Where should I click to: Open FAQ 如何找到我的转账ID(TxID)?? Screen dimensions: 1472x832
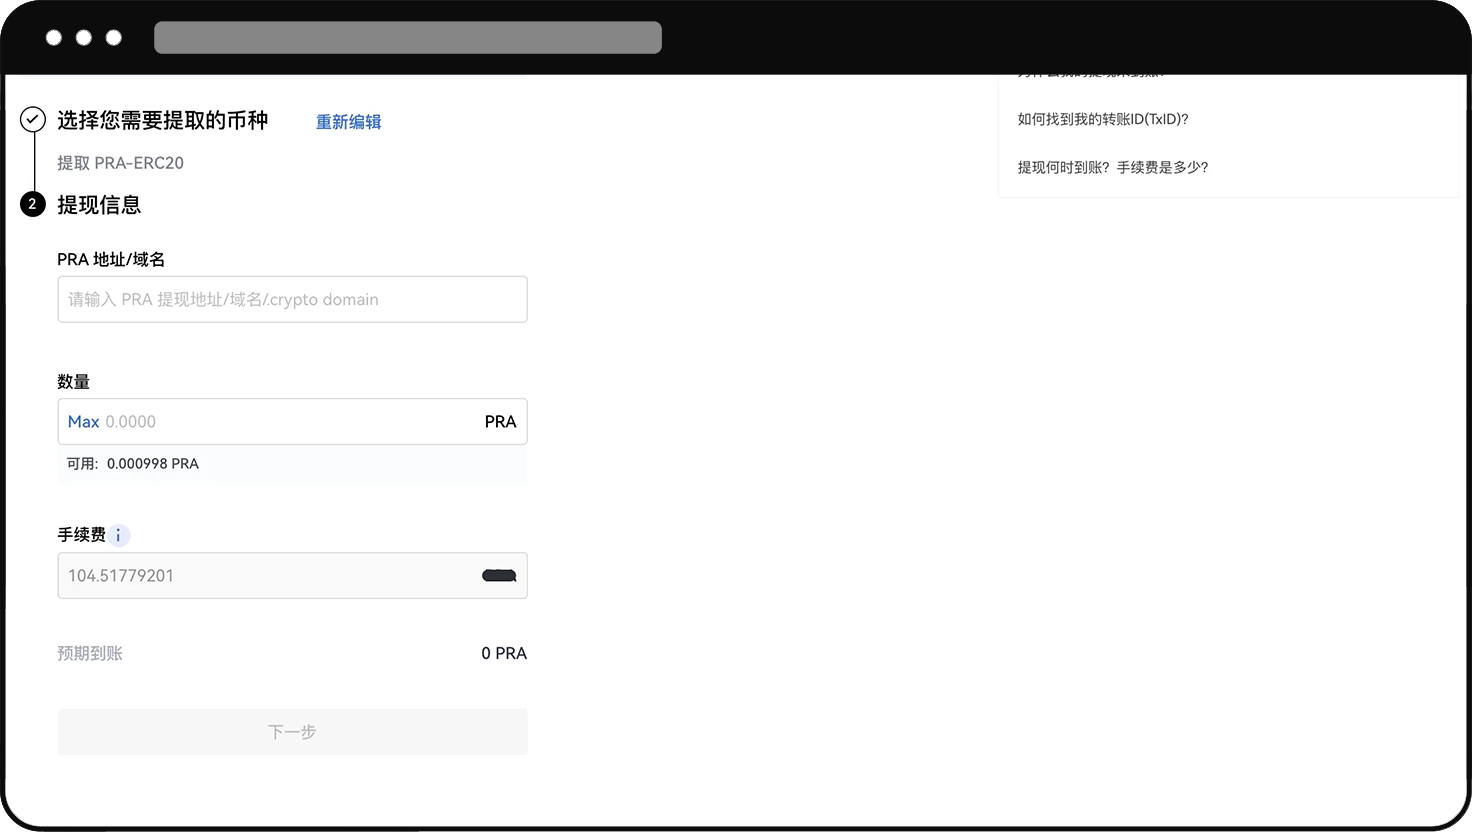(1103, 119)
